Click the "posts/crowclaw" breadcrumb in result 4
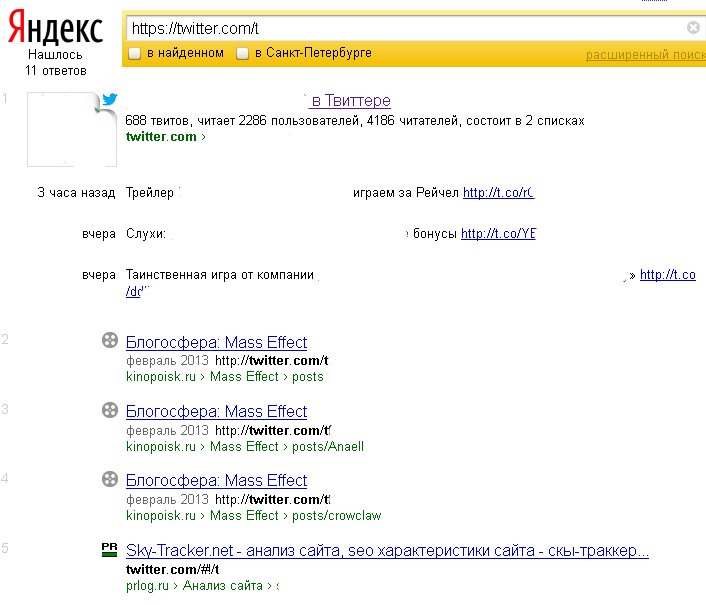Screen dimensions: 706x605 (x=334, y=516)
